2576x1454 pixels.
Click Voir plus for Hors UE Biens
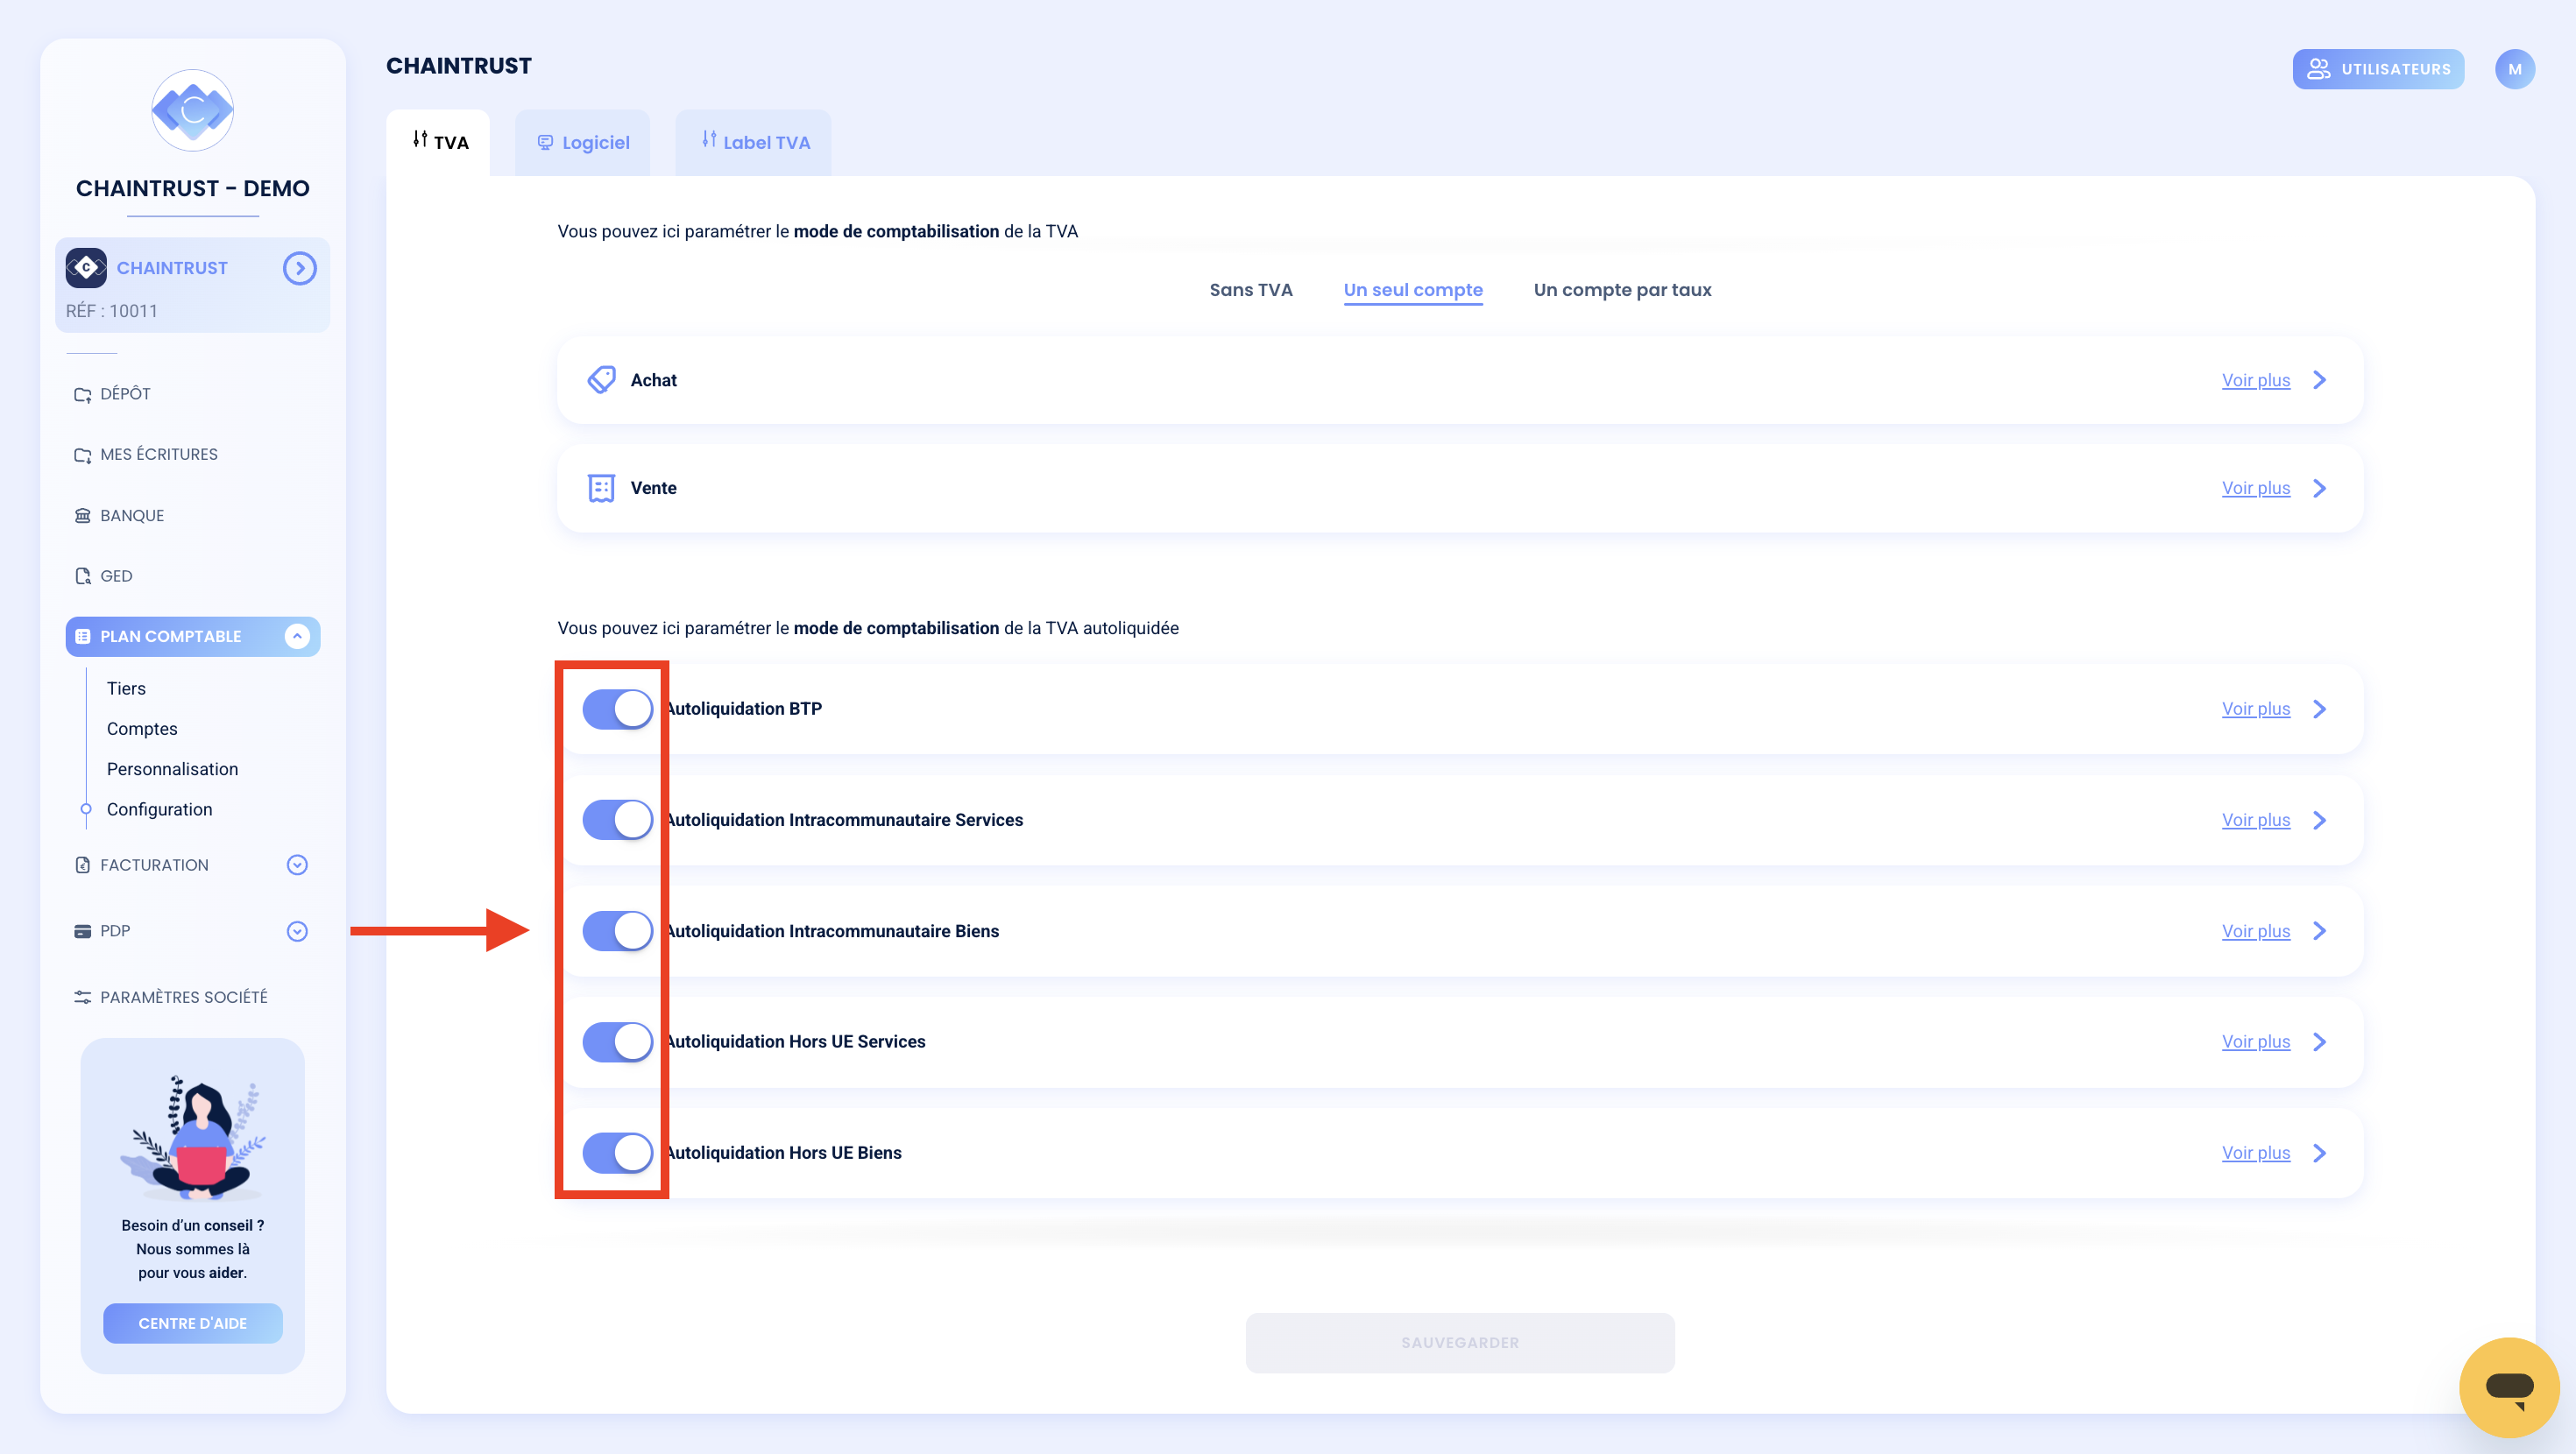[2256, 1153]
